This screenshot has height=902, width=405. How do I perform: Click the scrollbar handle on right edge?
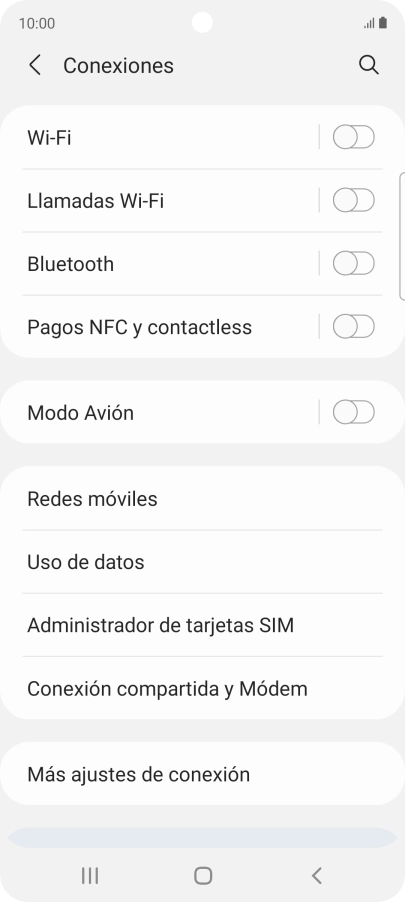click(402, 236)
